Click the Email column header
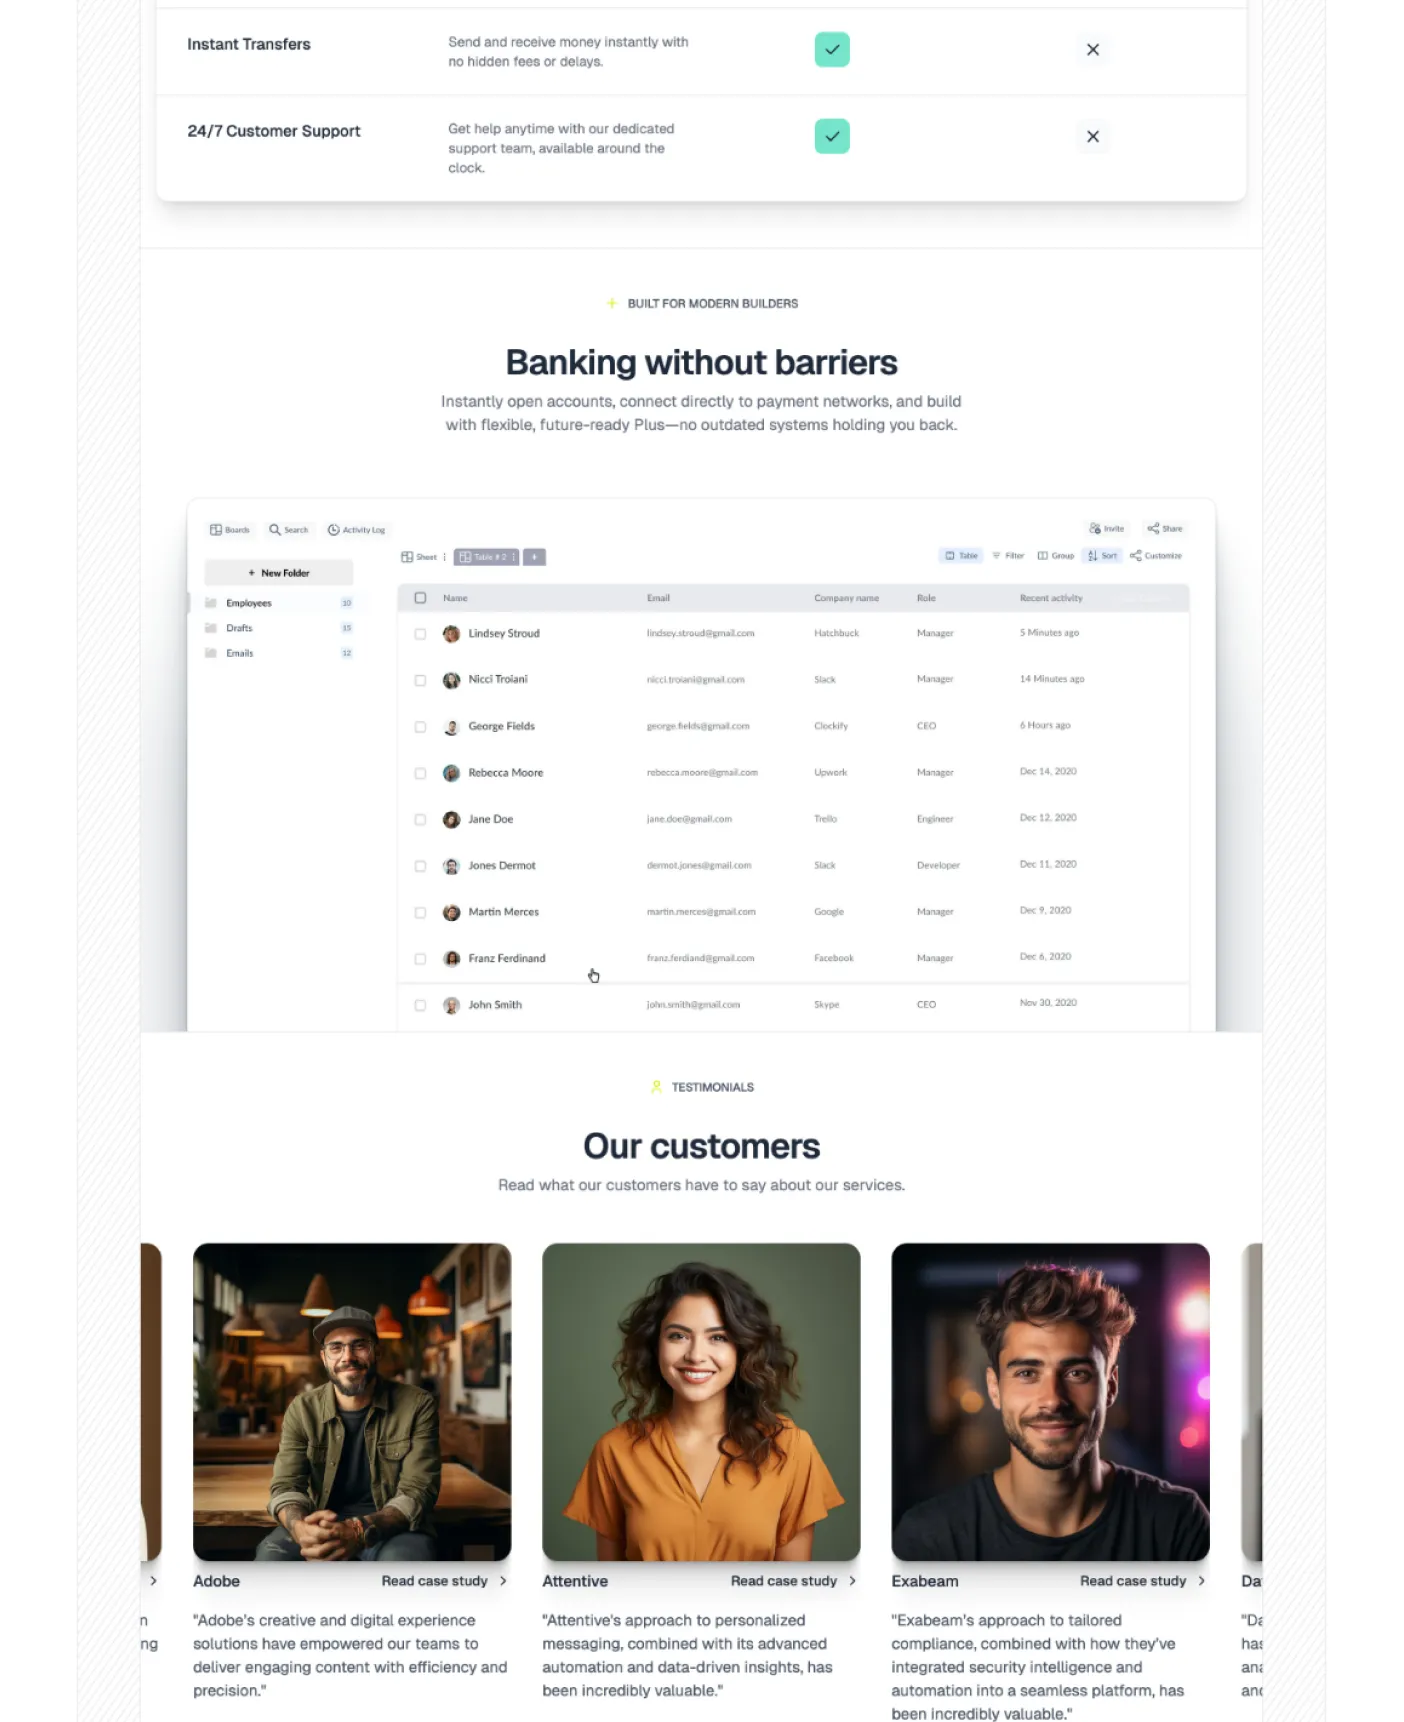Image resolution: width=1404 pixels, height=1722 pixels. point(658,598)
